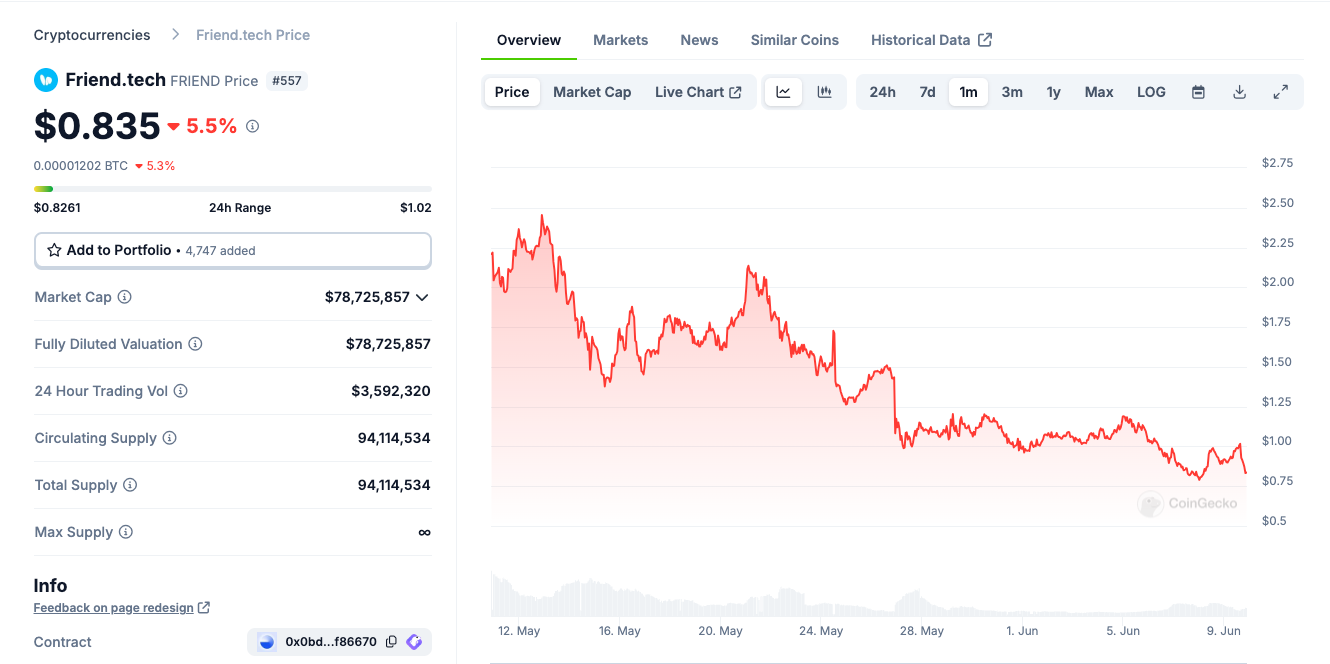Switch to line chart view icon
The width and height of the screenshot is (1330, 664).
(784, 92)
